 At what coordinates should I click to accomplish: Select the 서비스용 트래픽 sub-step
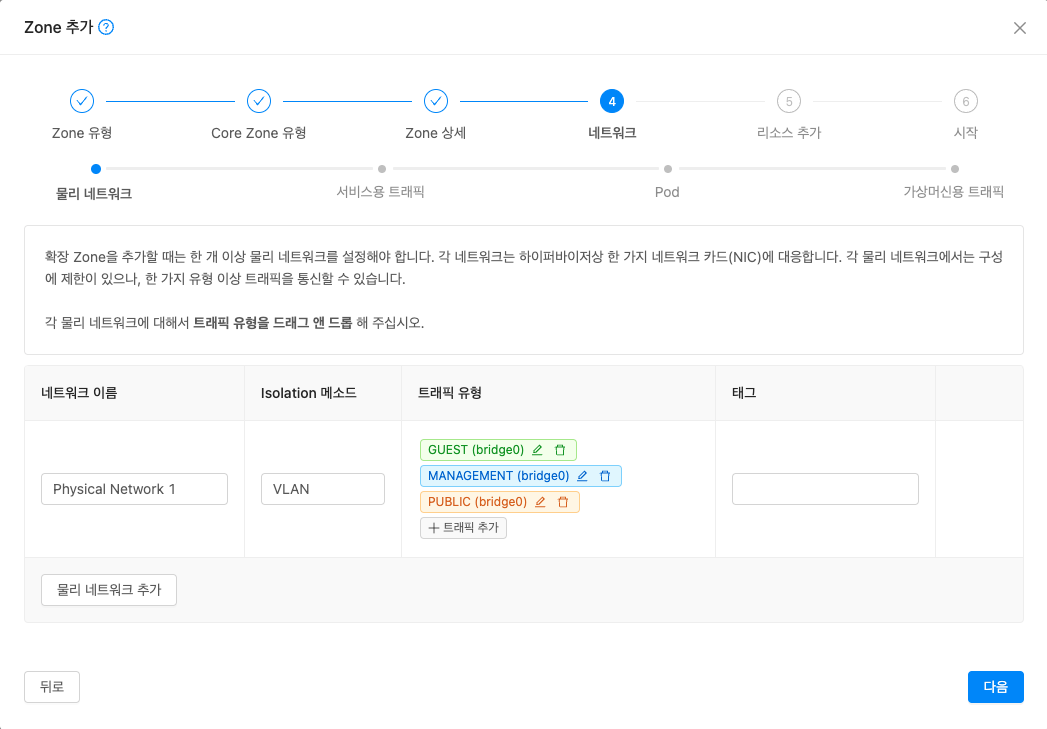pyautogui.click(x=381, y=170)
